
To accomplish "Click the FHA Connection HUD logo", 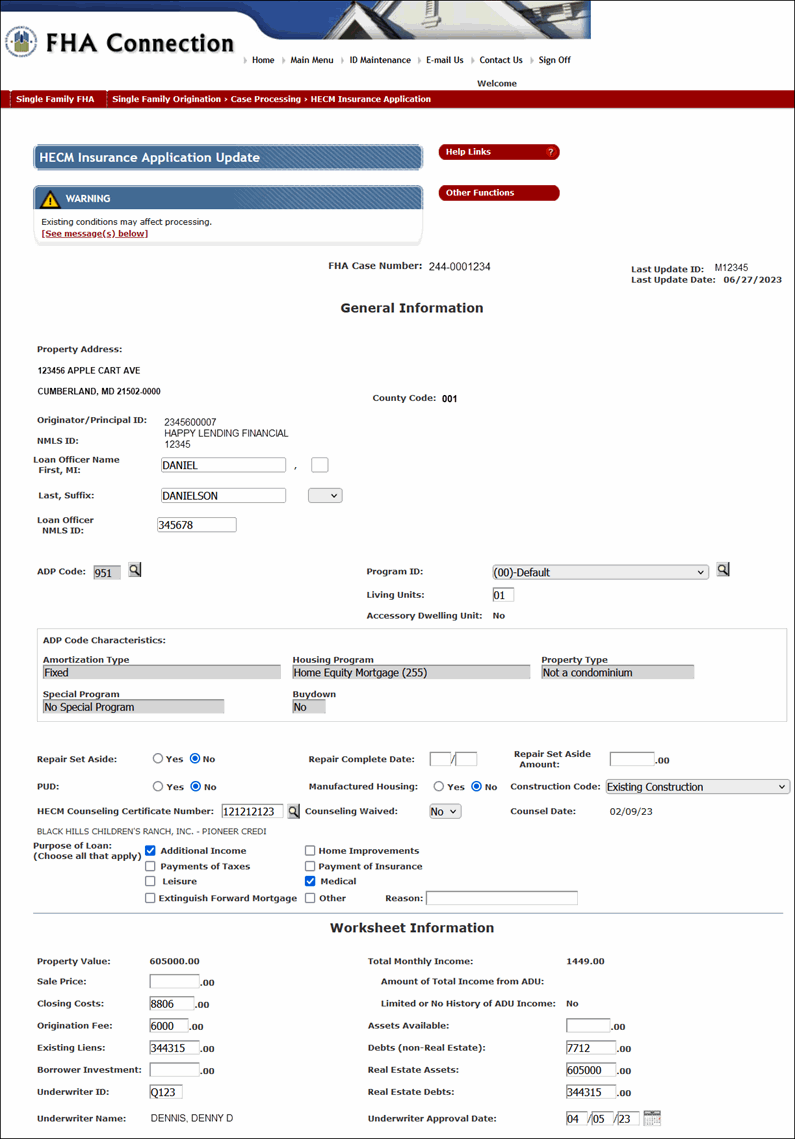I will (x=21, y=42).
